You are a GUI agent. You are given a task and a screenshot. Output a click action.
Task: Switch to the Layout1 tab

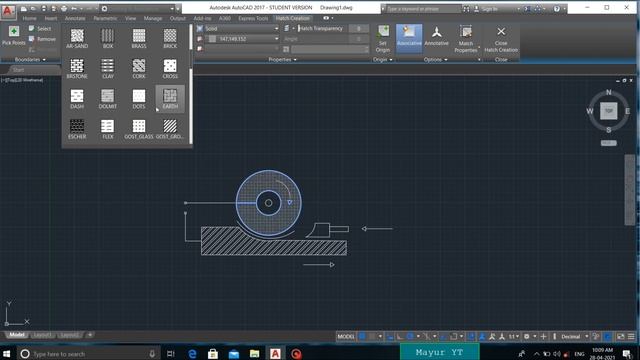click(42, 335)
